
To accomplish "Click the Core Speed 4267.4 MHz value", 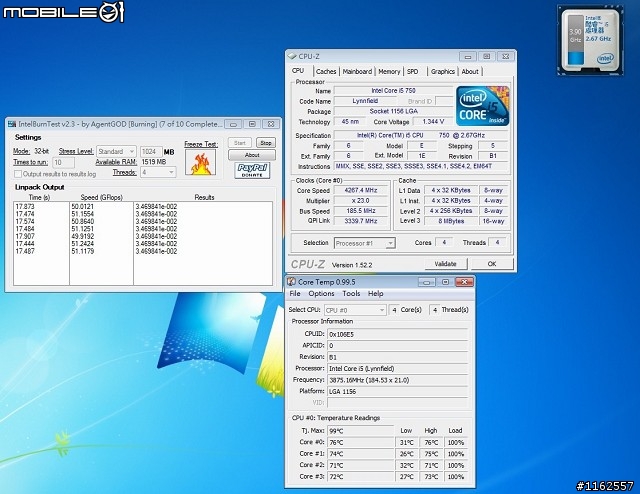I will 361,190.
